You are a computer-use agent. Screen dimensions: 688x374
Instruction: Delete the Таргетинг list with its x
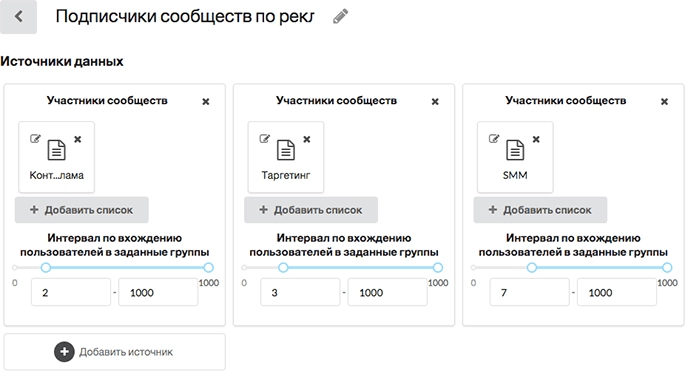point(307,139)
